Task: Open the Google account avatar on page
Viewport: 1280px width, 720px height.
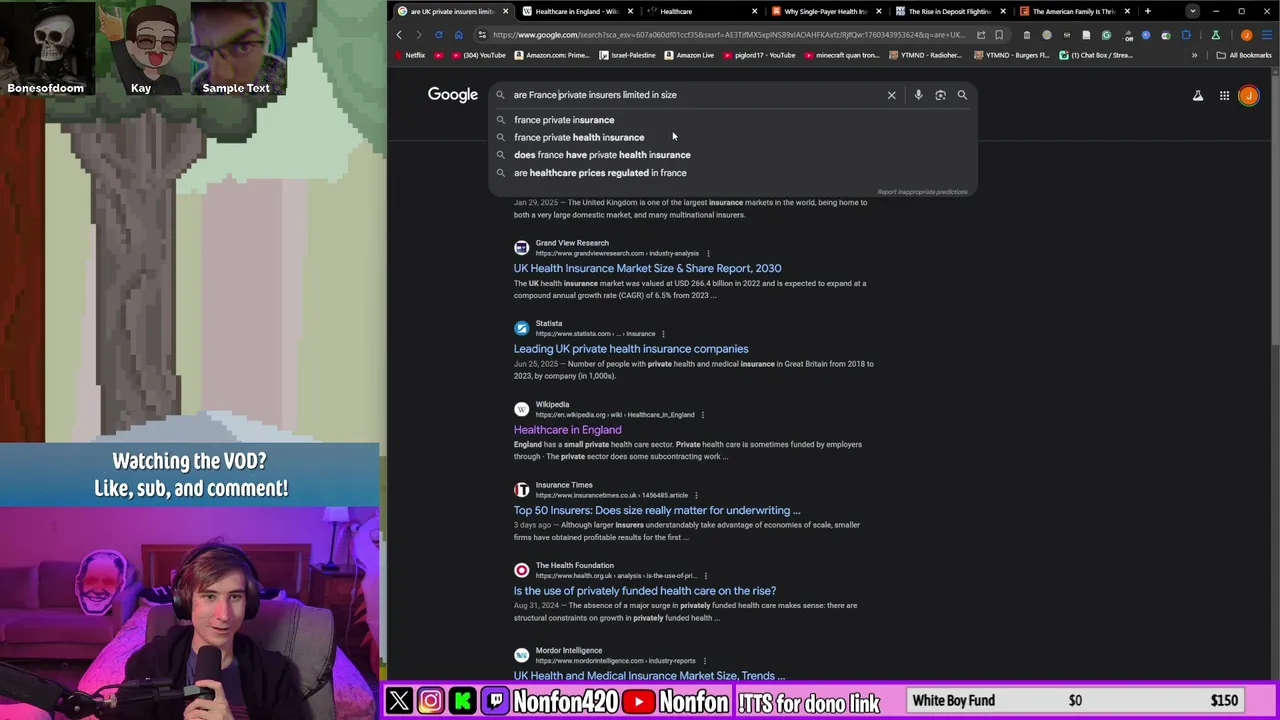Action: click(1249, 96)
